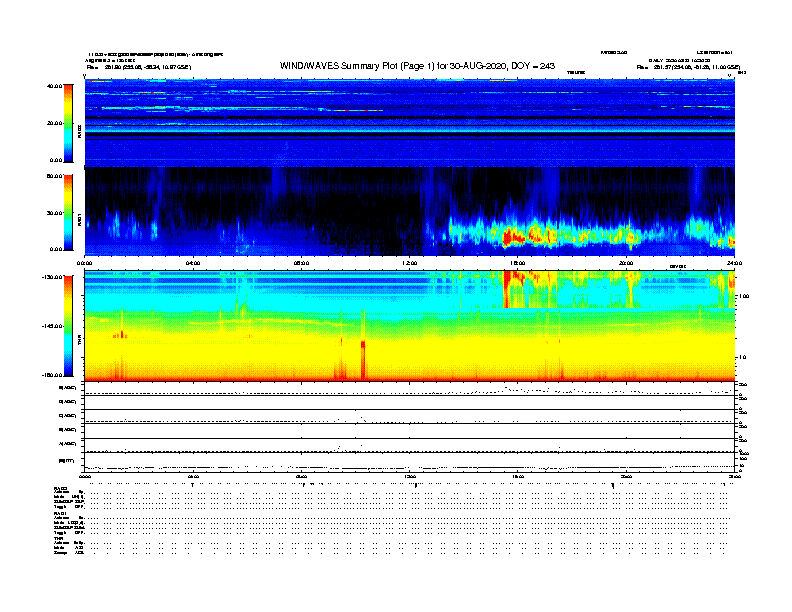Click the 00:00 tick label under RAD1 spectrogram
Viewport: 792px width, 612px height.
[84, 263]
